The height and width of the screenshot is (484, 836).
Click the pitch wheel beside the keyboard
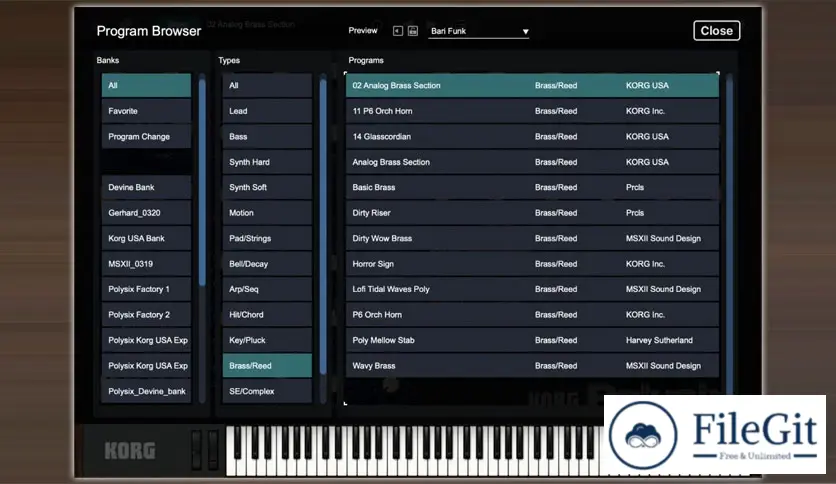click(197, 449)
